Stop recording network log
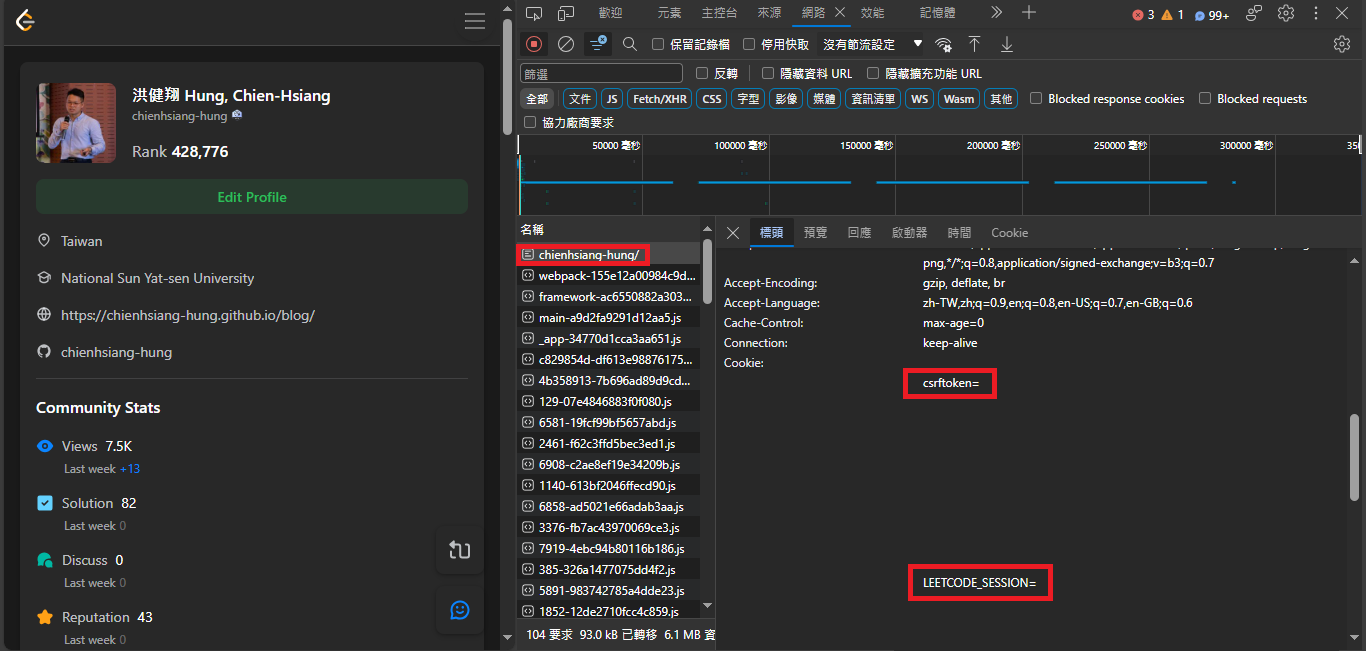This screenshot has width=1366, height=651. (x=534, y=44)
